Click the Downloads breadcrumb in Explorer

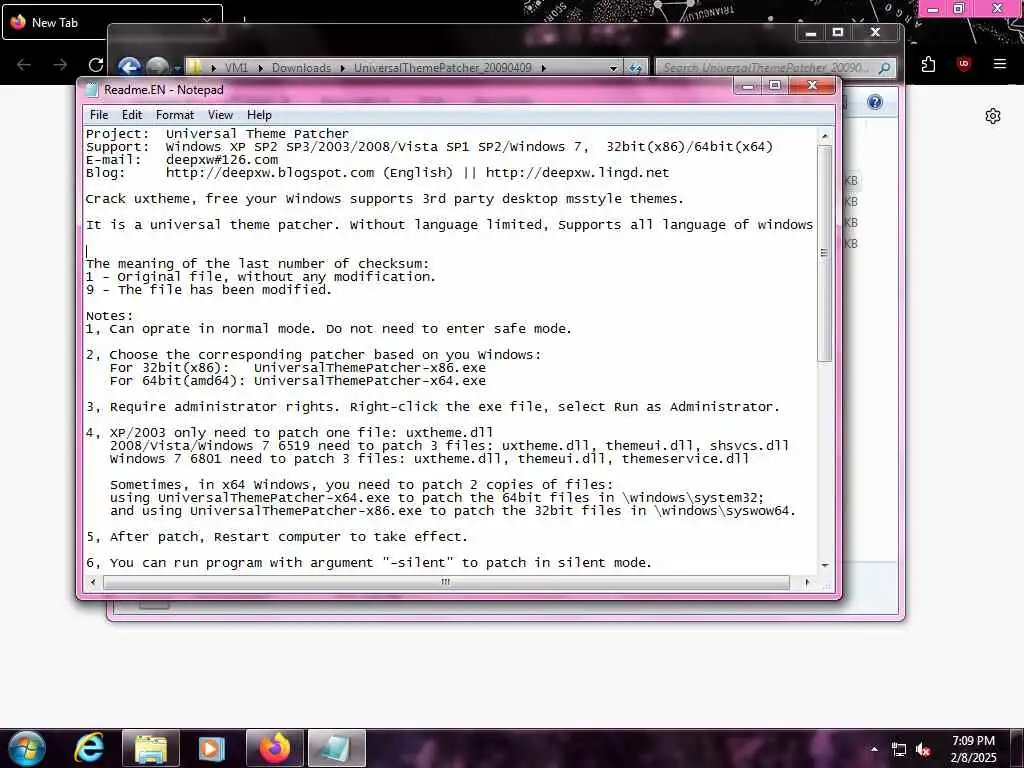[x=301, y=68]
